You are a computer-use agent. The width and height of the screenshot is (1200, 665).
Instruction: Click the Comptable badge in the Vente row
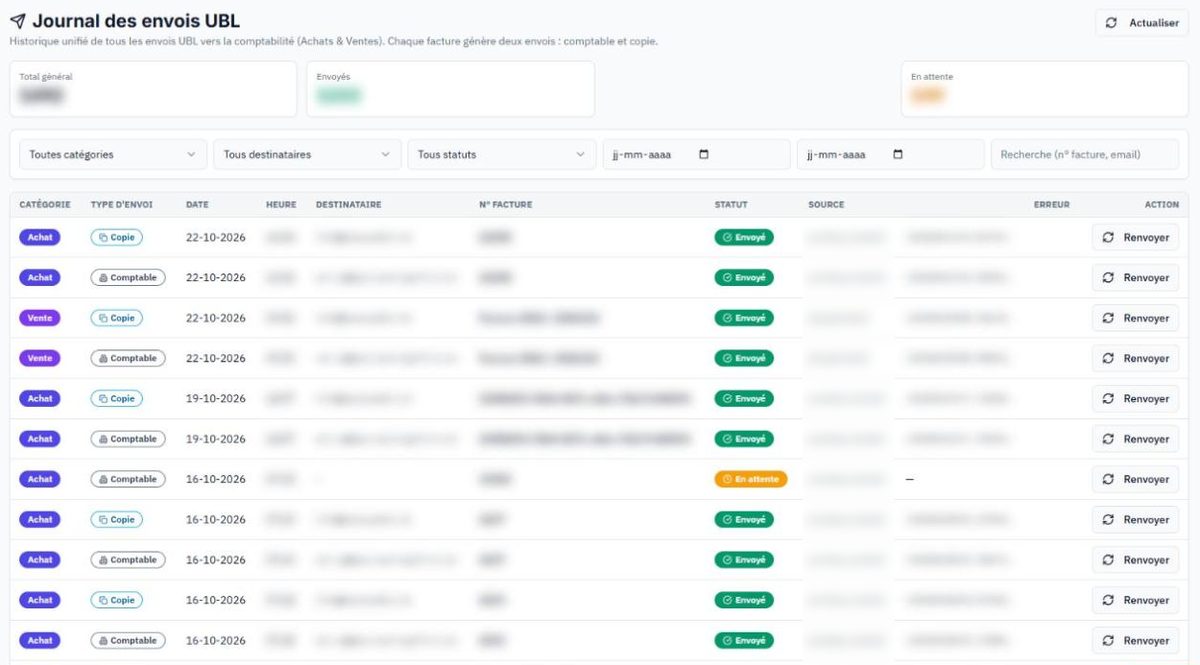[x=128, y=358]
